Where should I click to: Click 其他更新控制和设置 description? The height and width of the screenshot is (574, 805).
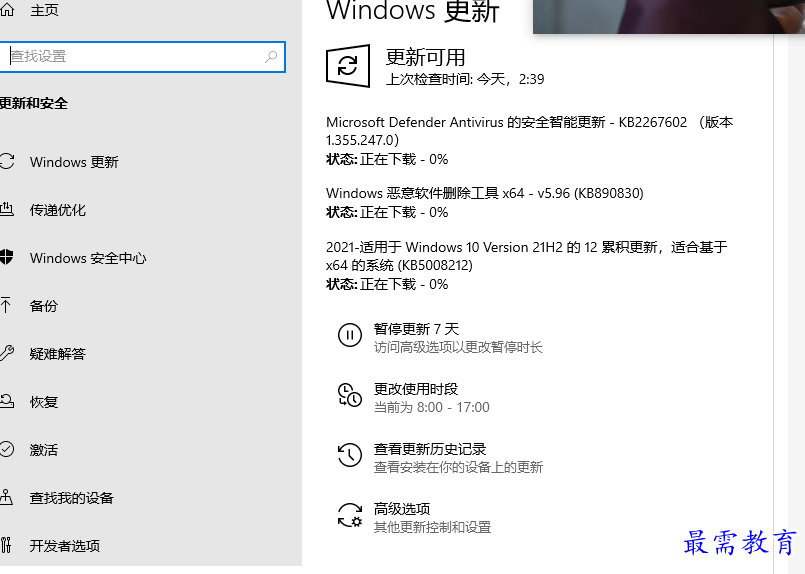coord(432,527)
